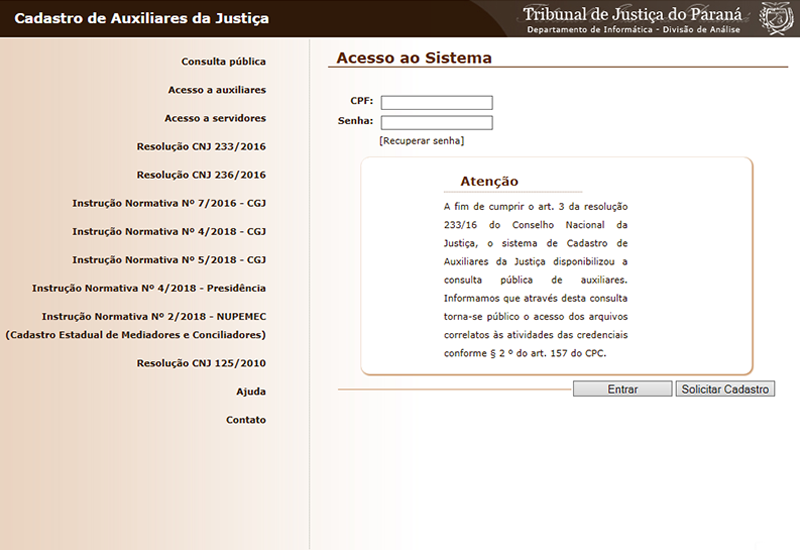Click the Entrar button

622,389
